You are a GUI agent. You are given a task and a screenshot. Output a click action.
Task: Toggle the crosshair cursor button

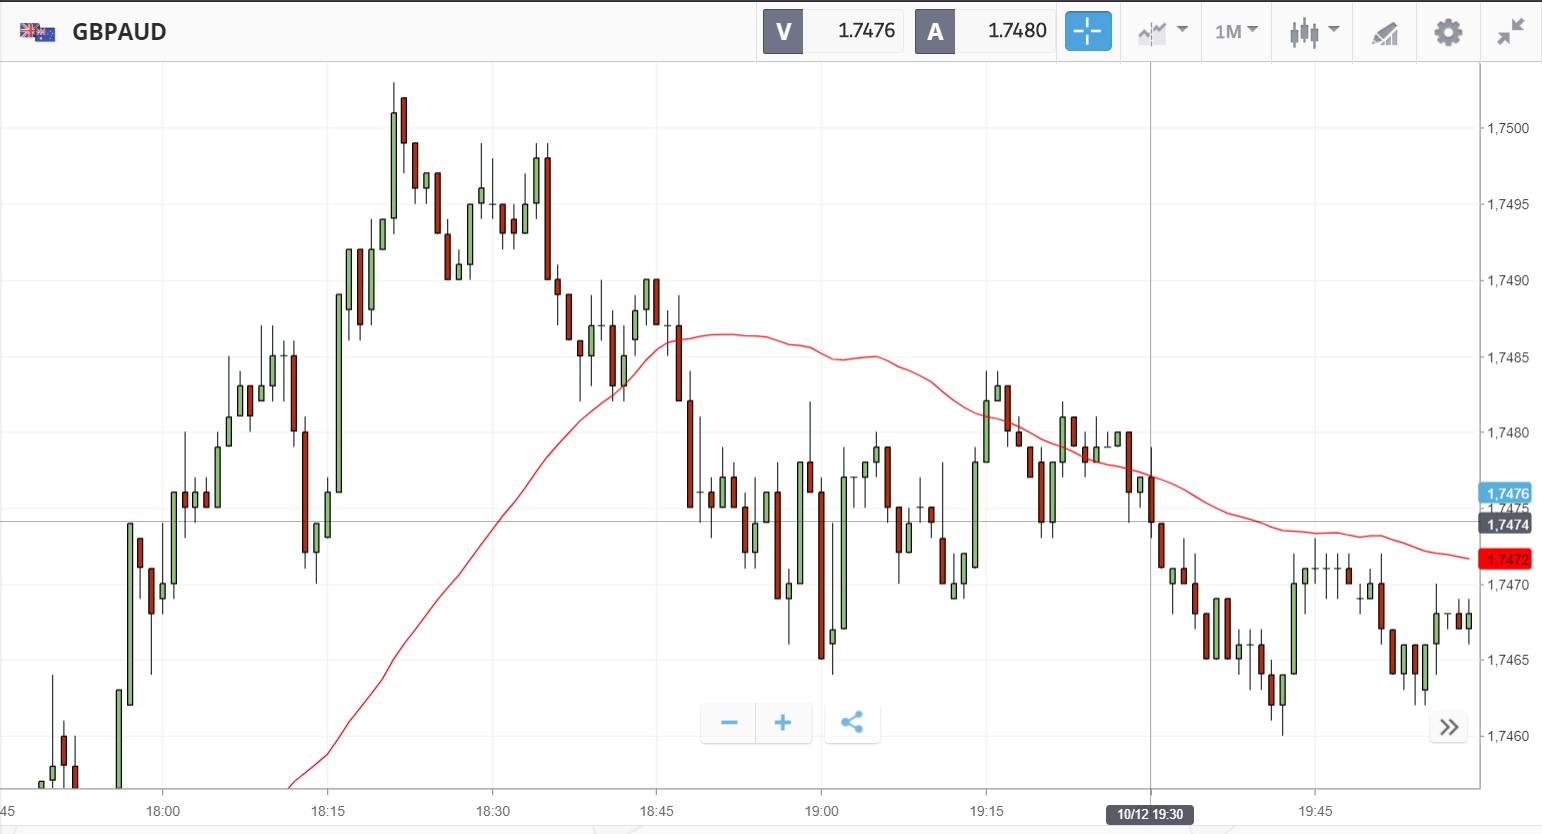point(1088,31)
